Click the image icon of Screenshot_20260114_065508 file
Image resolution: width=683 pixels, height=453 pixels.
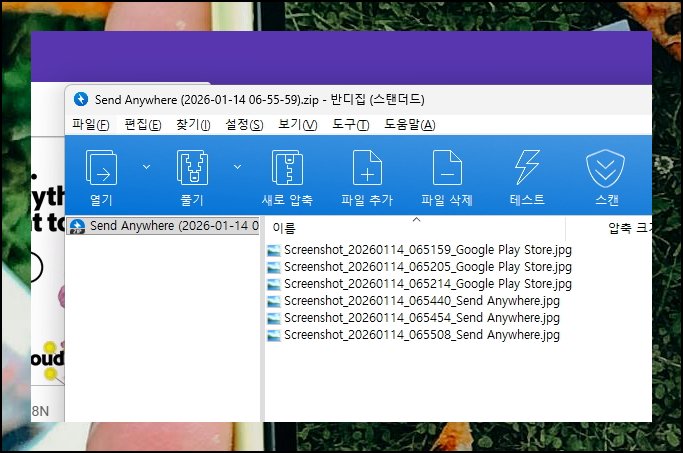(274, 335)
